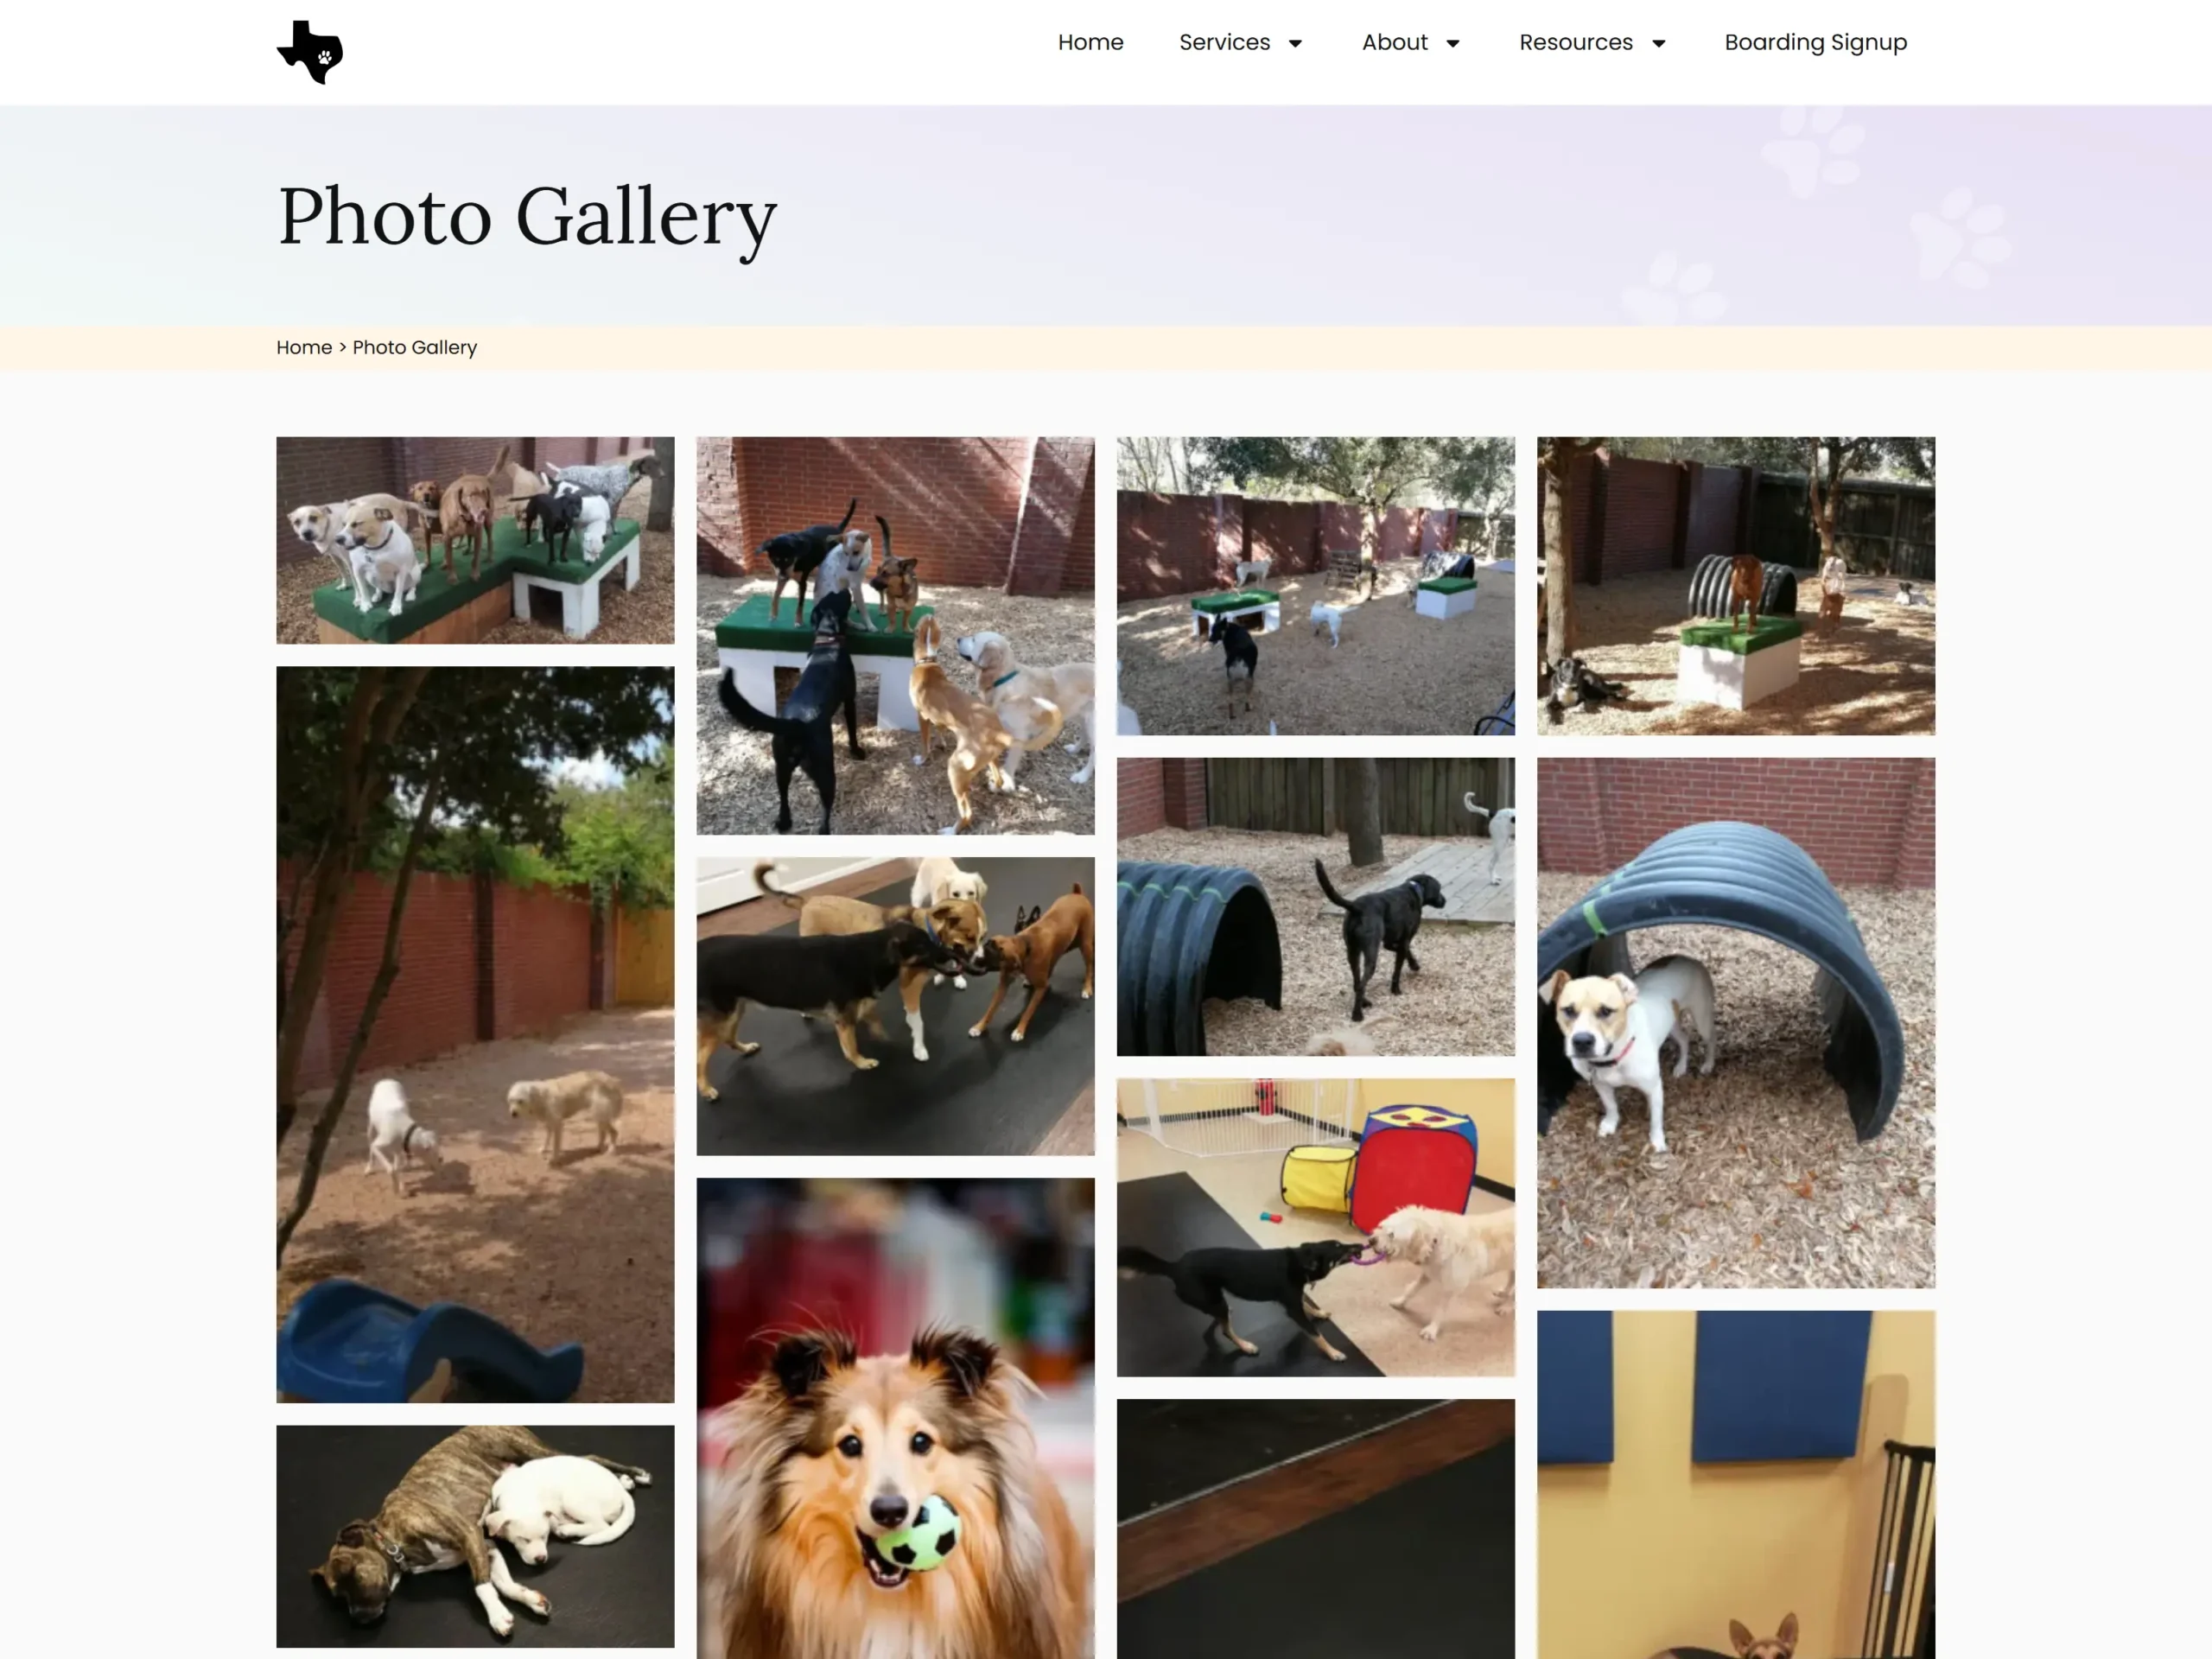The height and width of the screenshot is (1659, 2212).
Task: Click the About menu label
Action: 1394,42
